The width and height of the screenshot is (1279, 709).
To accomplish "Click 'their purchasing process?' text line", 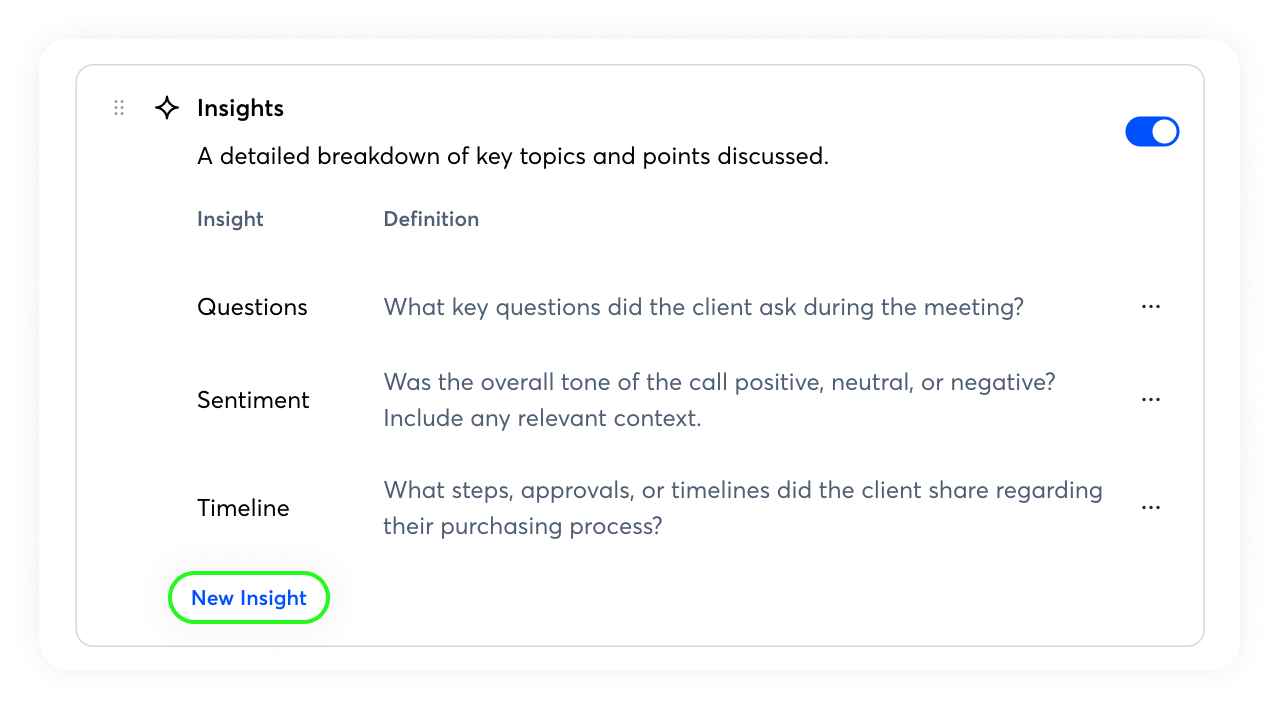I will click(x=522, y=526).
